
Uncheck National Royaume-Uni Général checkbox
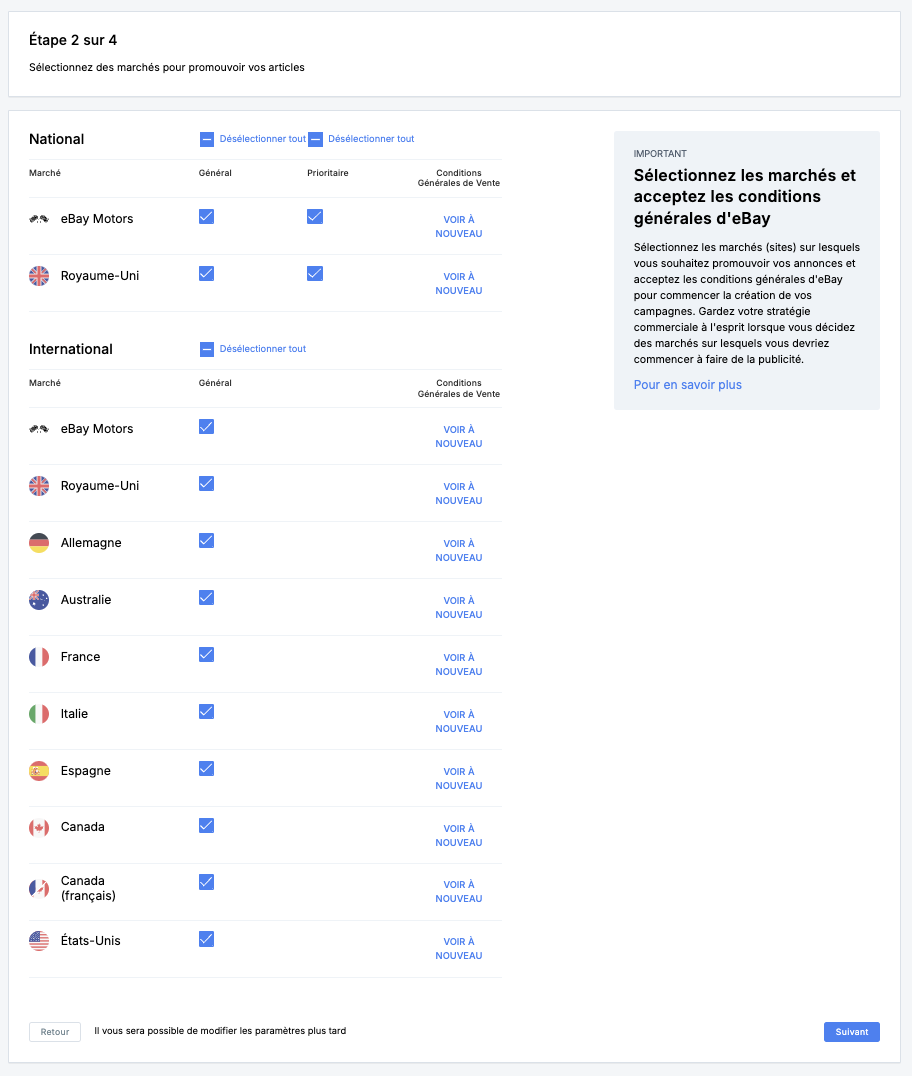pyautogui.click(x=207, y=274)
